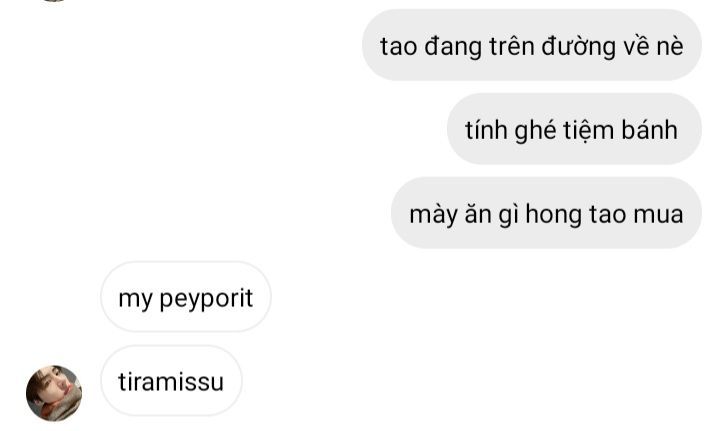Click the word 'trên' in the first message

click(x=512, y=46)
